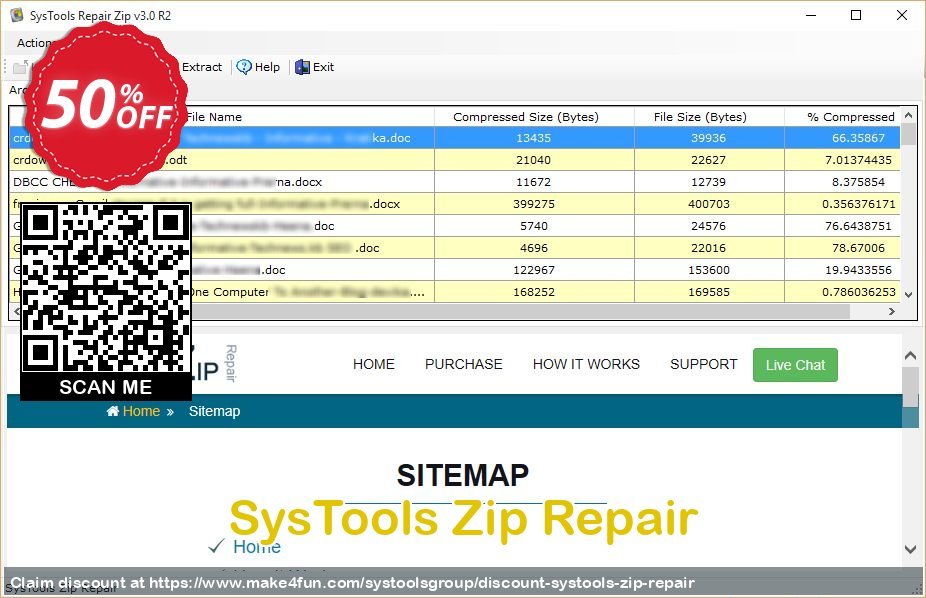Maximize the SysTools Repair Zip window

(x=856, y=15)
